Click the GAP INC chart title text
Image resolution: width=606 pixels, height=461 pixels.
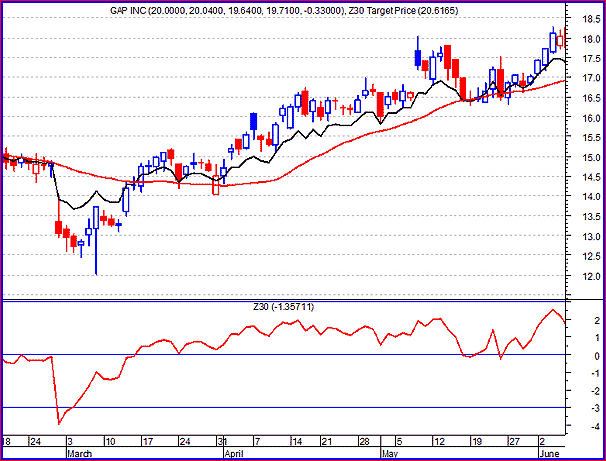[x=284, y=11]
